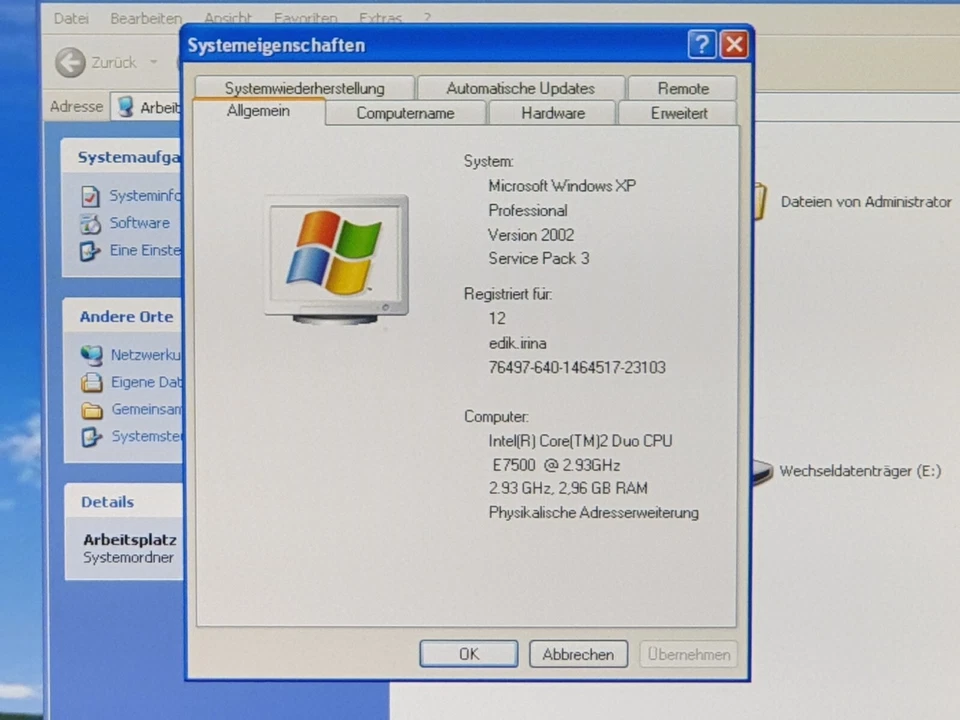Viewport: 960px width, 720px height.
Task: Click the Systeminformationen link in the task pane
Action: (x=145, y=196)
